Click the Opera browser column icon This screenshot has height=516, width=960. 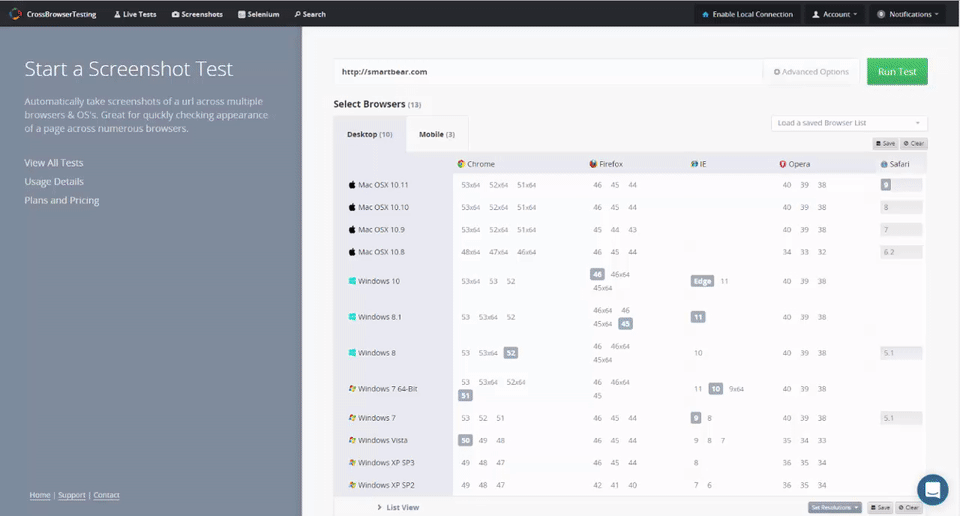782,164
